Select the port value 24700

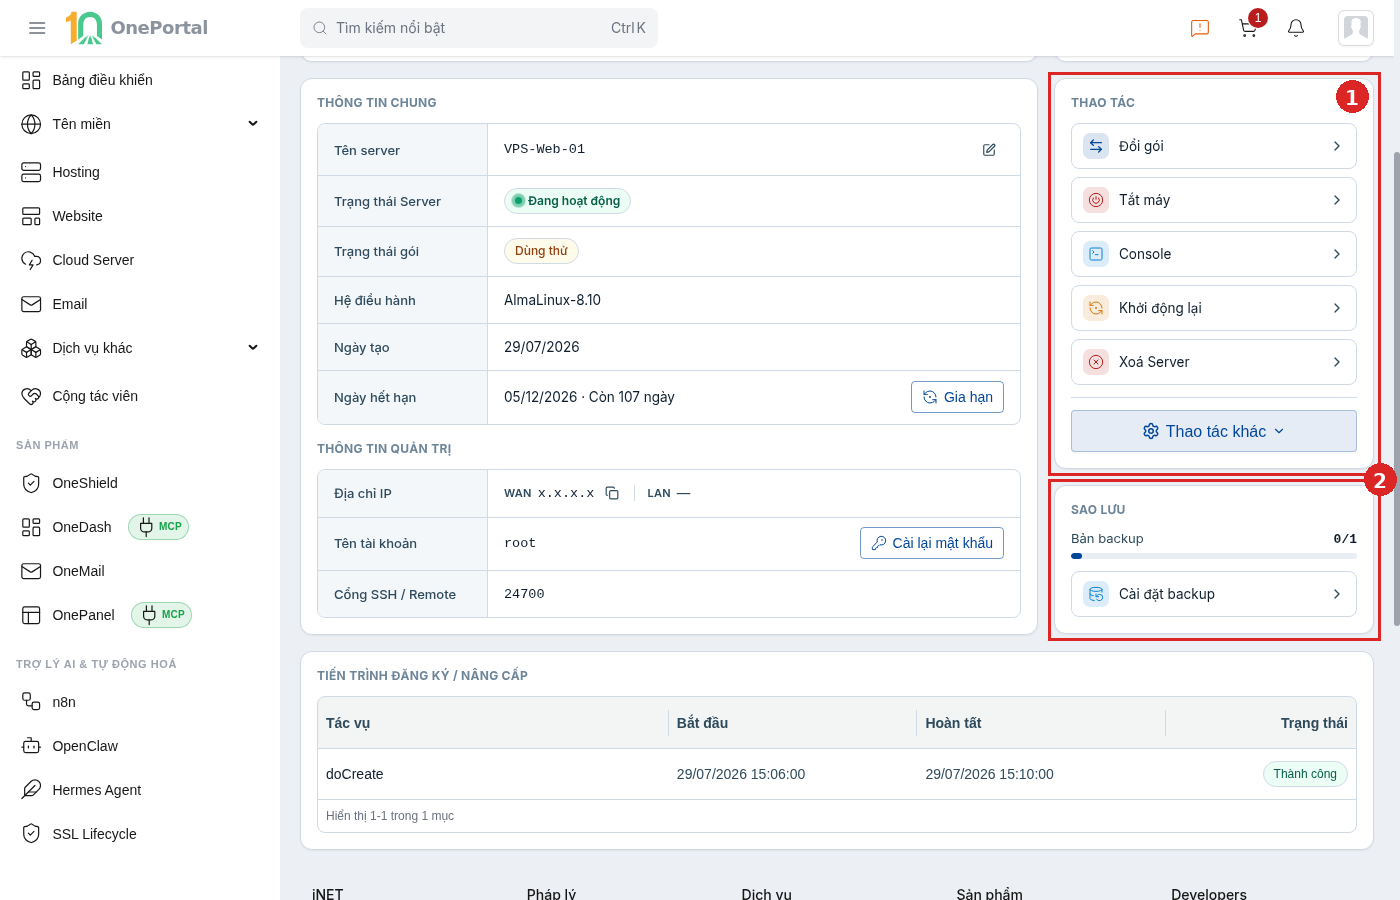(524, 594)
